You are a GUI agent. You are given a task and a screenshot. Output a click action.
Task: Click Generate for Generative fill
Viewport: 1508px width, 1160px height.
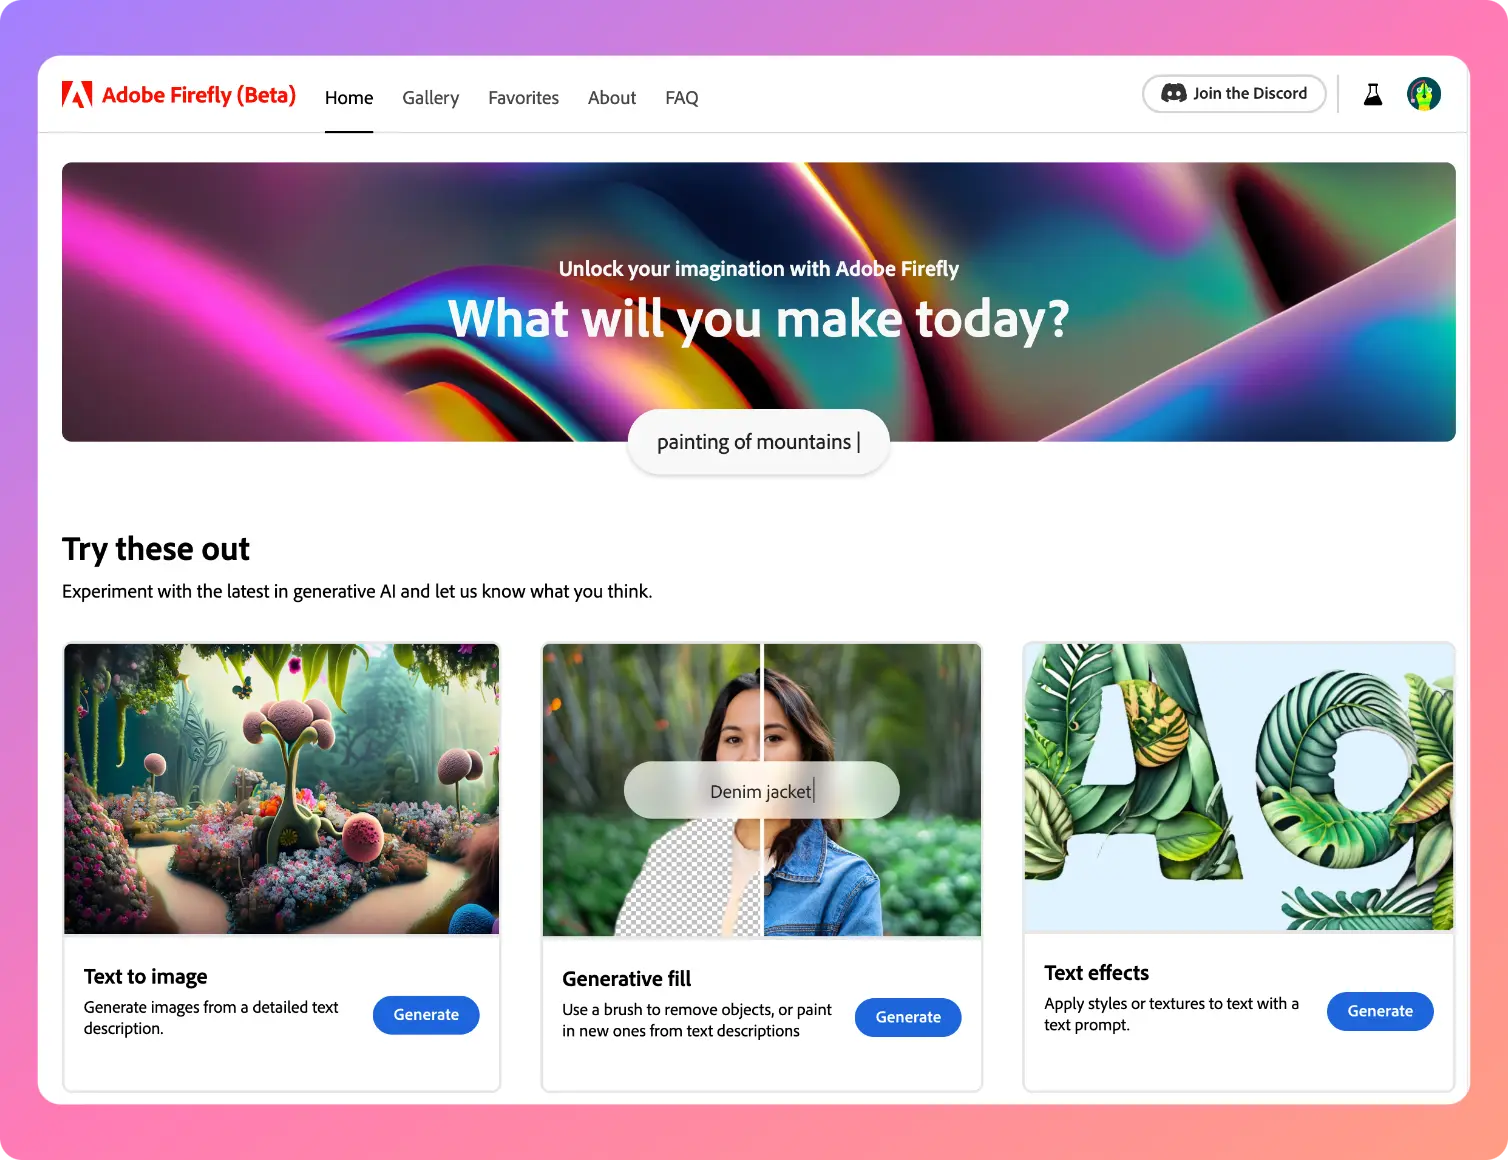[x=908, y=1017]
